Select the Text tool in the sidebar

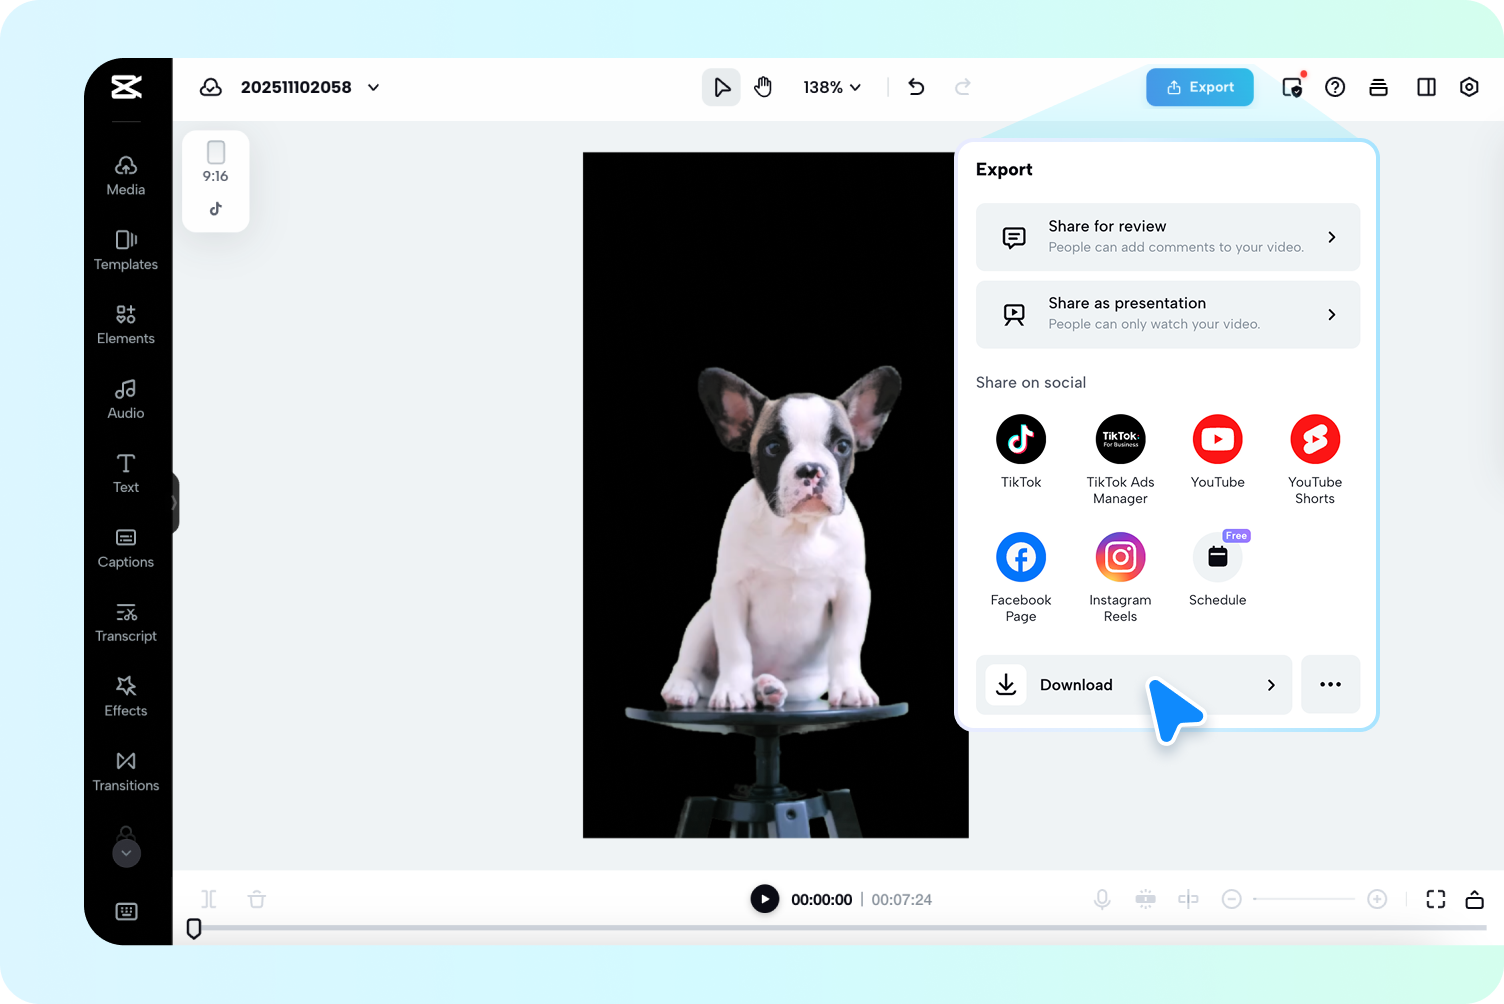coord(125,472)
